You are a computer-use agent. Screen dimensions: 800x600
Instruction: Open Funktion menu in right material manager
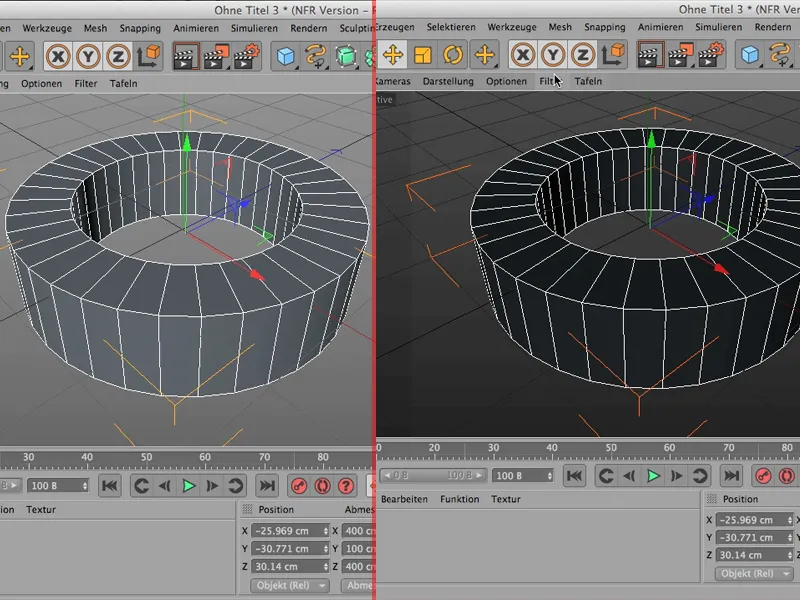[x=460, y=499]
